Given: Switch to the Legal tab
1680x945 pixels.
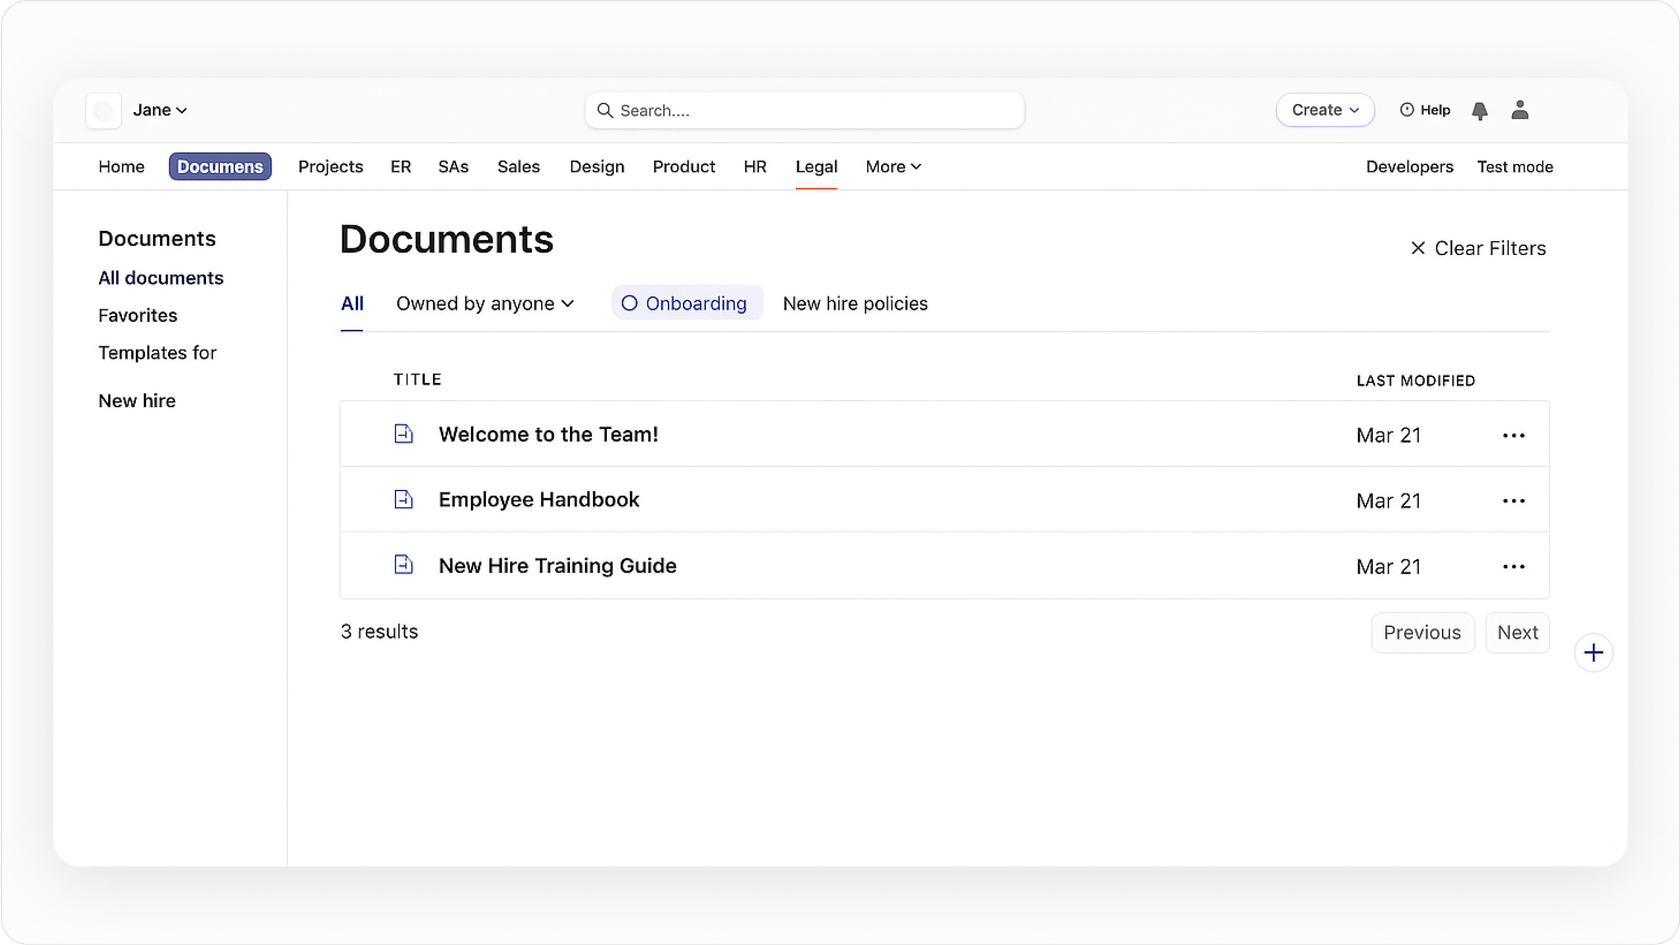Looking at the screenshot, I should click(816, 166).
